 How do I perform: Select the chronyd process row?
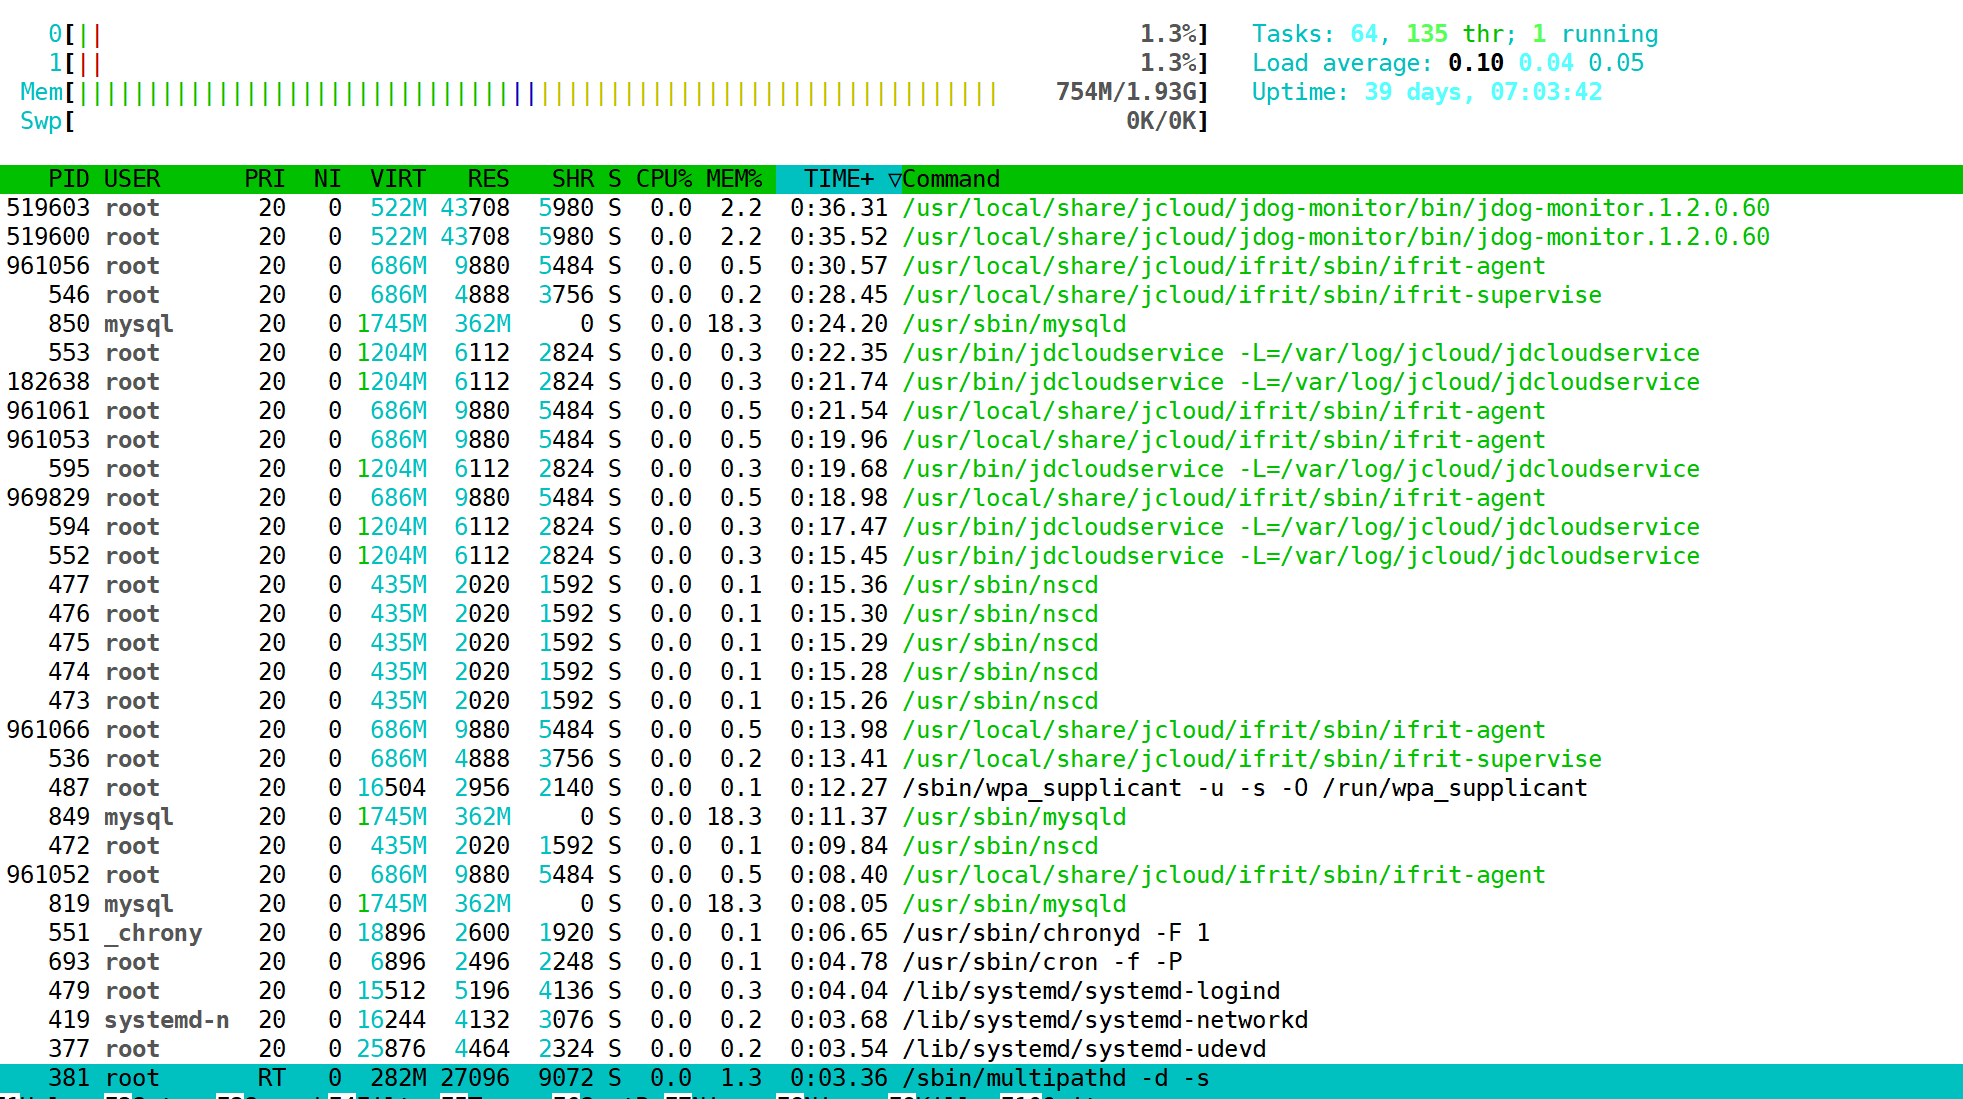click(x=1055, y=934)
